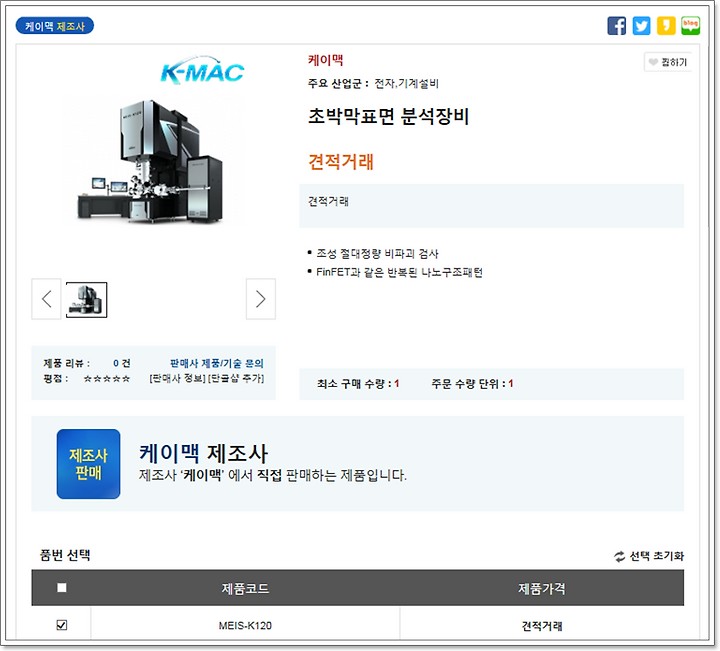Click the 최소 구매 수량 label
720x651 pixels.
point(354,384)
